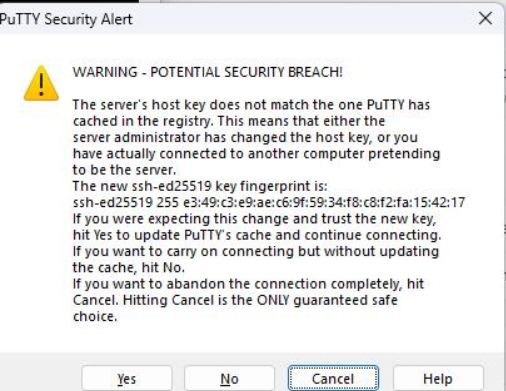Choose Yes to update PuTTY's cache
Screen dimensions: 506x391
point(127,379)
